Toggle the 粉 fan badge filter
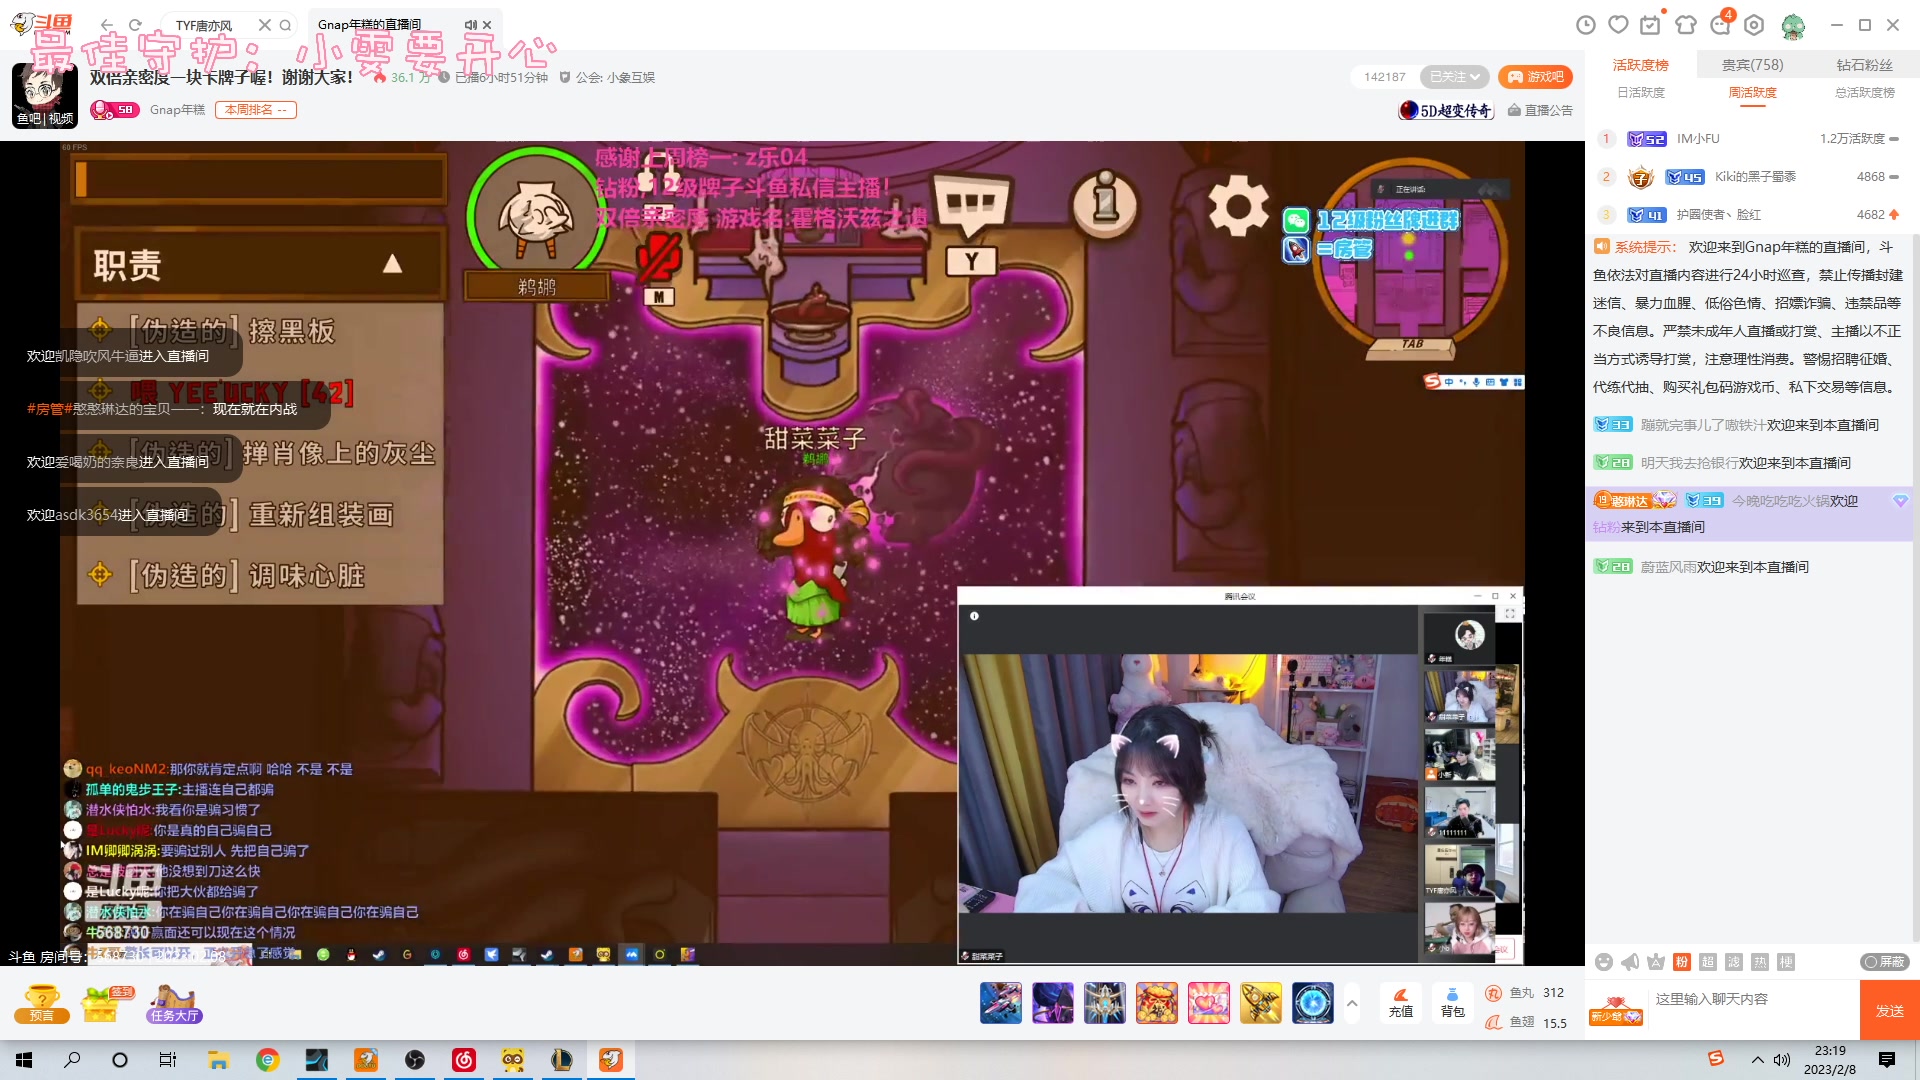 point(1682,962)
